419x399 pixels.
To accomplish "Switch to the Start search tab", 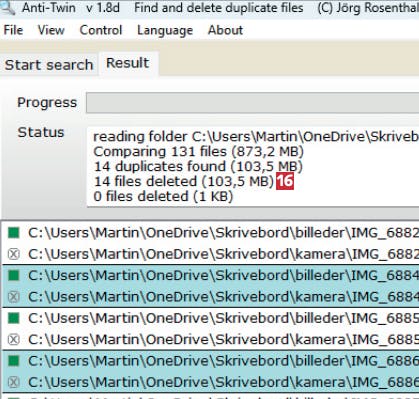I will click(49, 65).
